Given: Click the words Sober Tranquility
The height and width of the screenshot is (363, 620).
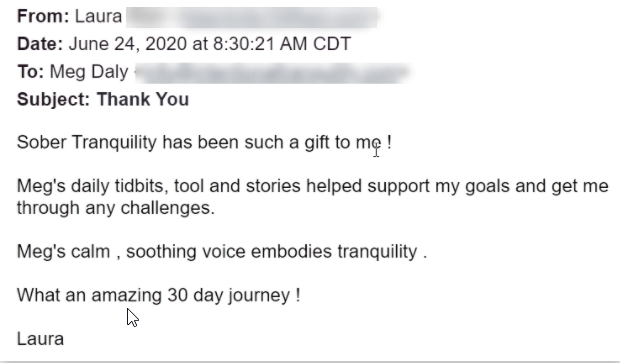Looking at the screenshot, I should coord(87,143).
